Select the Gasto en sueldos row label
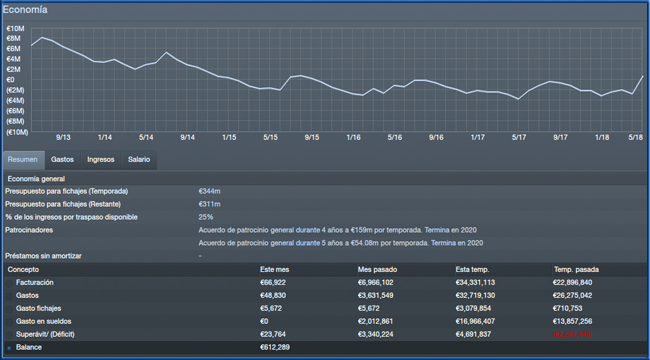 pyautogui.click(x=44, y=321)
